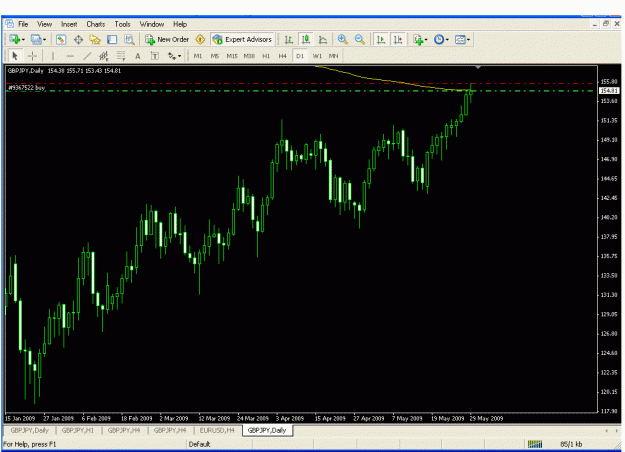
Task: Switch chart to bar chart
Action: [289, 39]
